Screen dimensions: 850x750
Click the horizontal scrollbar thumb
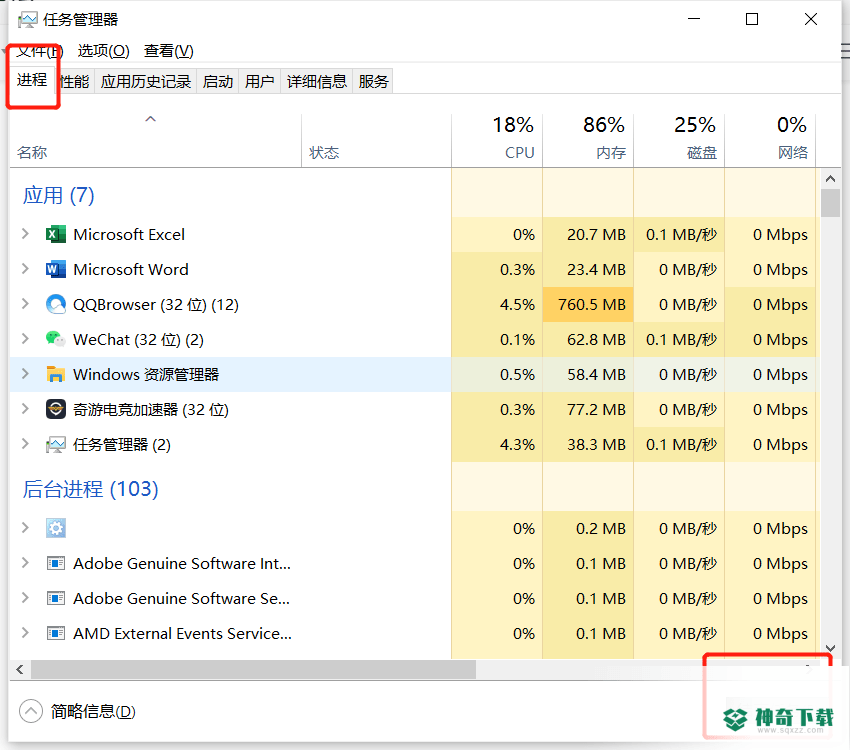pos(253,669)
